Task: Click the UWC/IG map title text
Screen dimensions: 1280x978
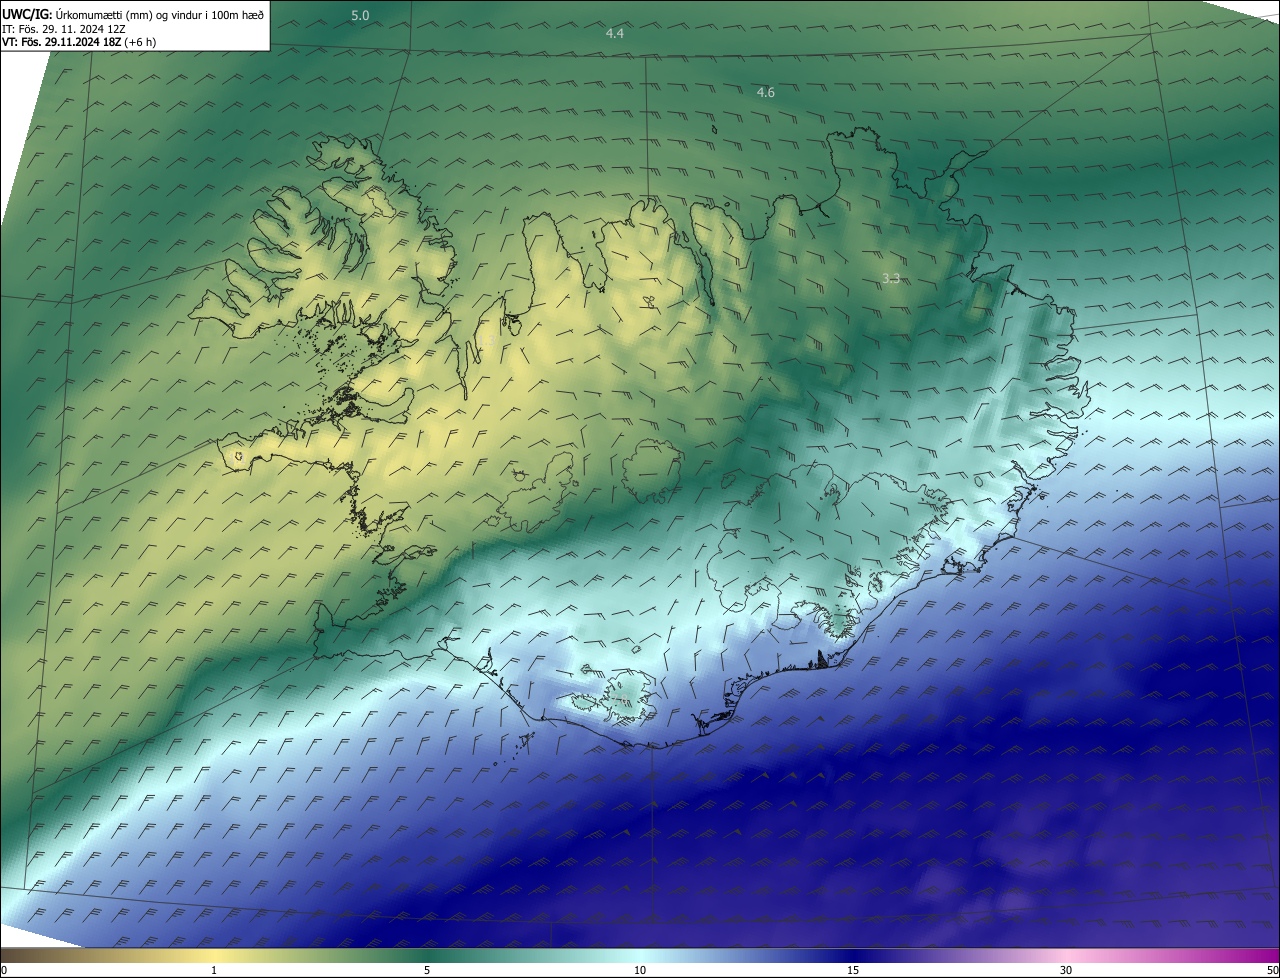Action: pos(133,14)
